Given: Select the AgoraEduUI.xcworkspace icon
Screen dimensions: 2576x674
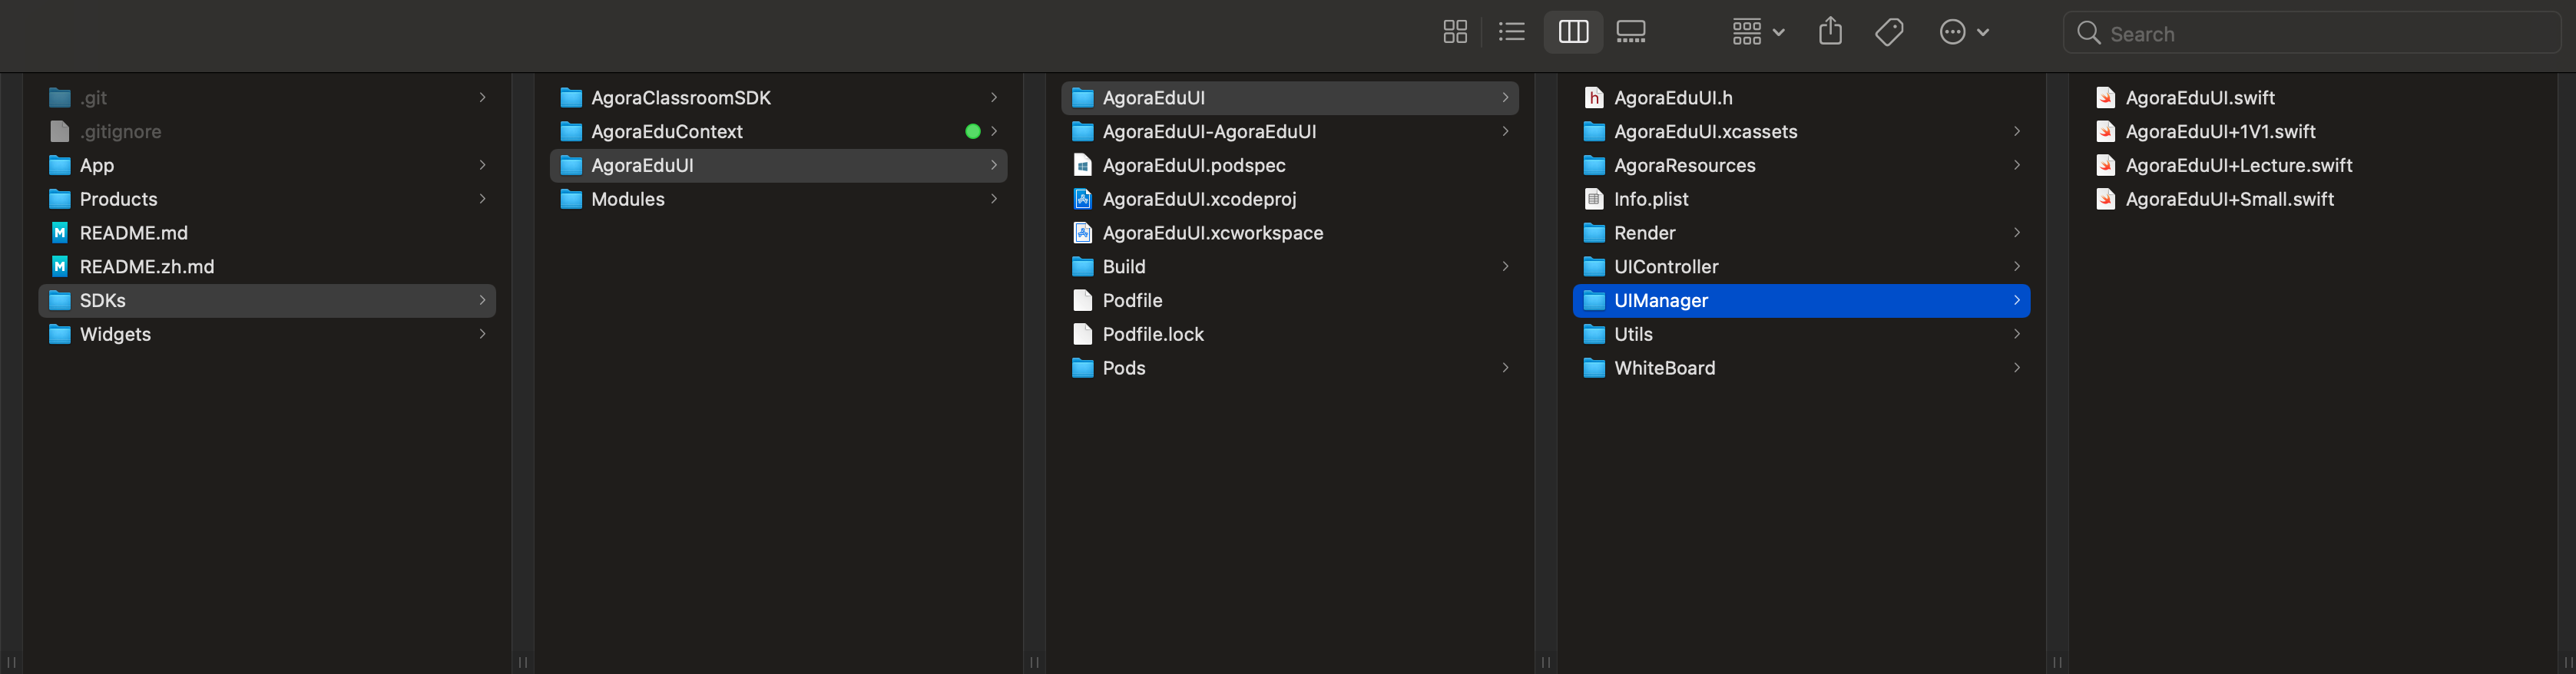Looking at the screenshot, I should [1082, 233].
